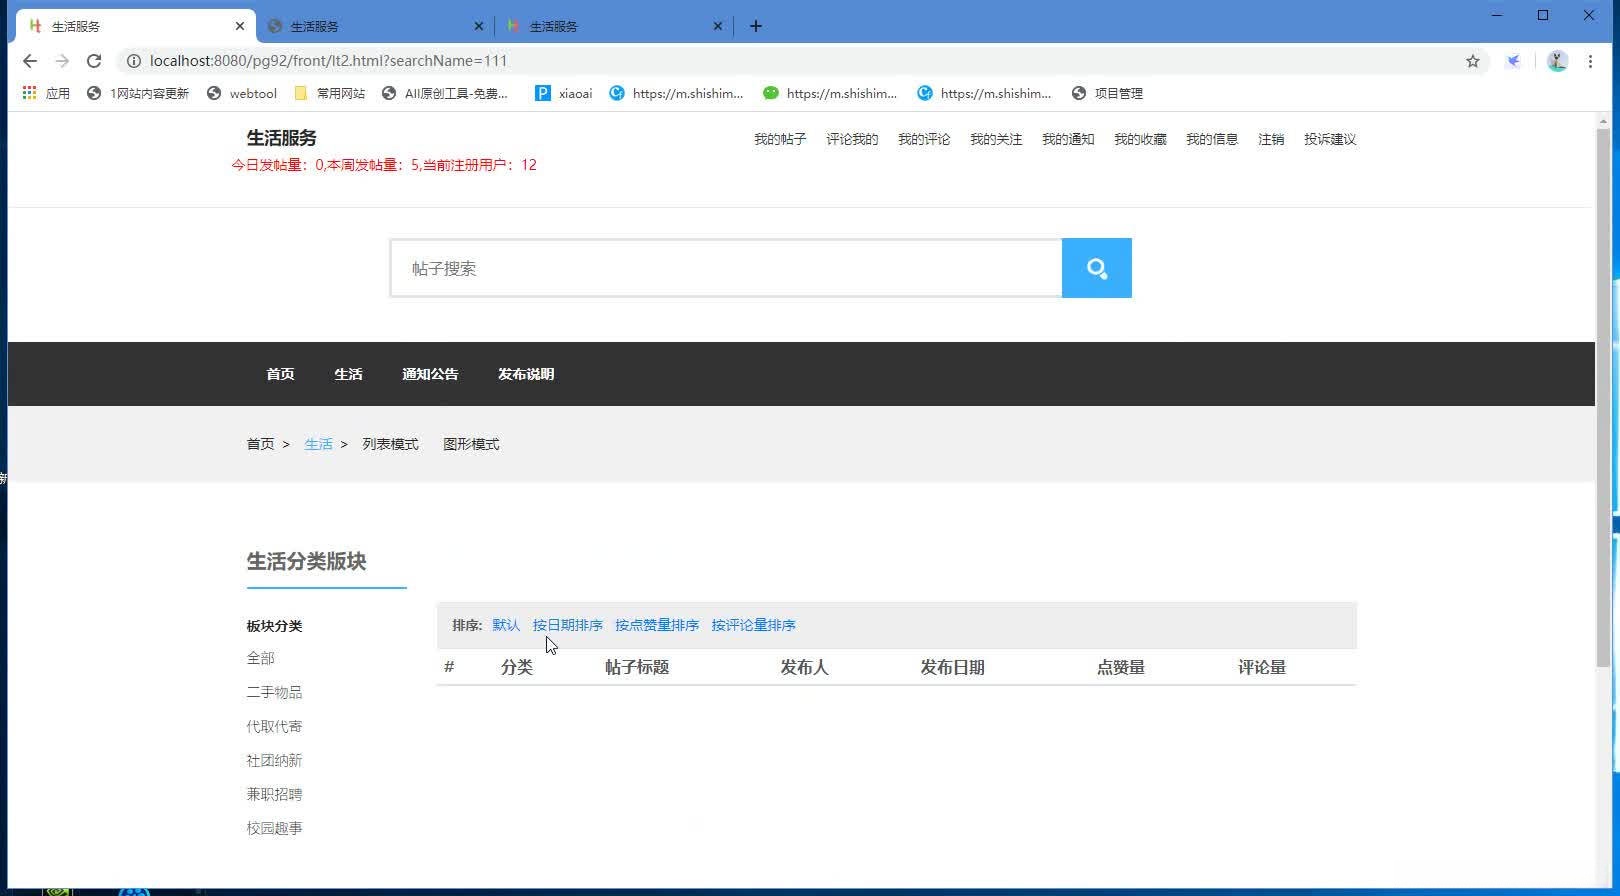Open 我的通知 page
The width and height of the screenshot is (1620, 896).
point(1068,139)
